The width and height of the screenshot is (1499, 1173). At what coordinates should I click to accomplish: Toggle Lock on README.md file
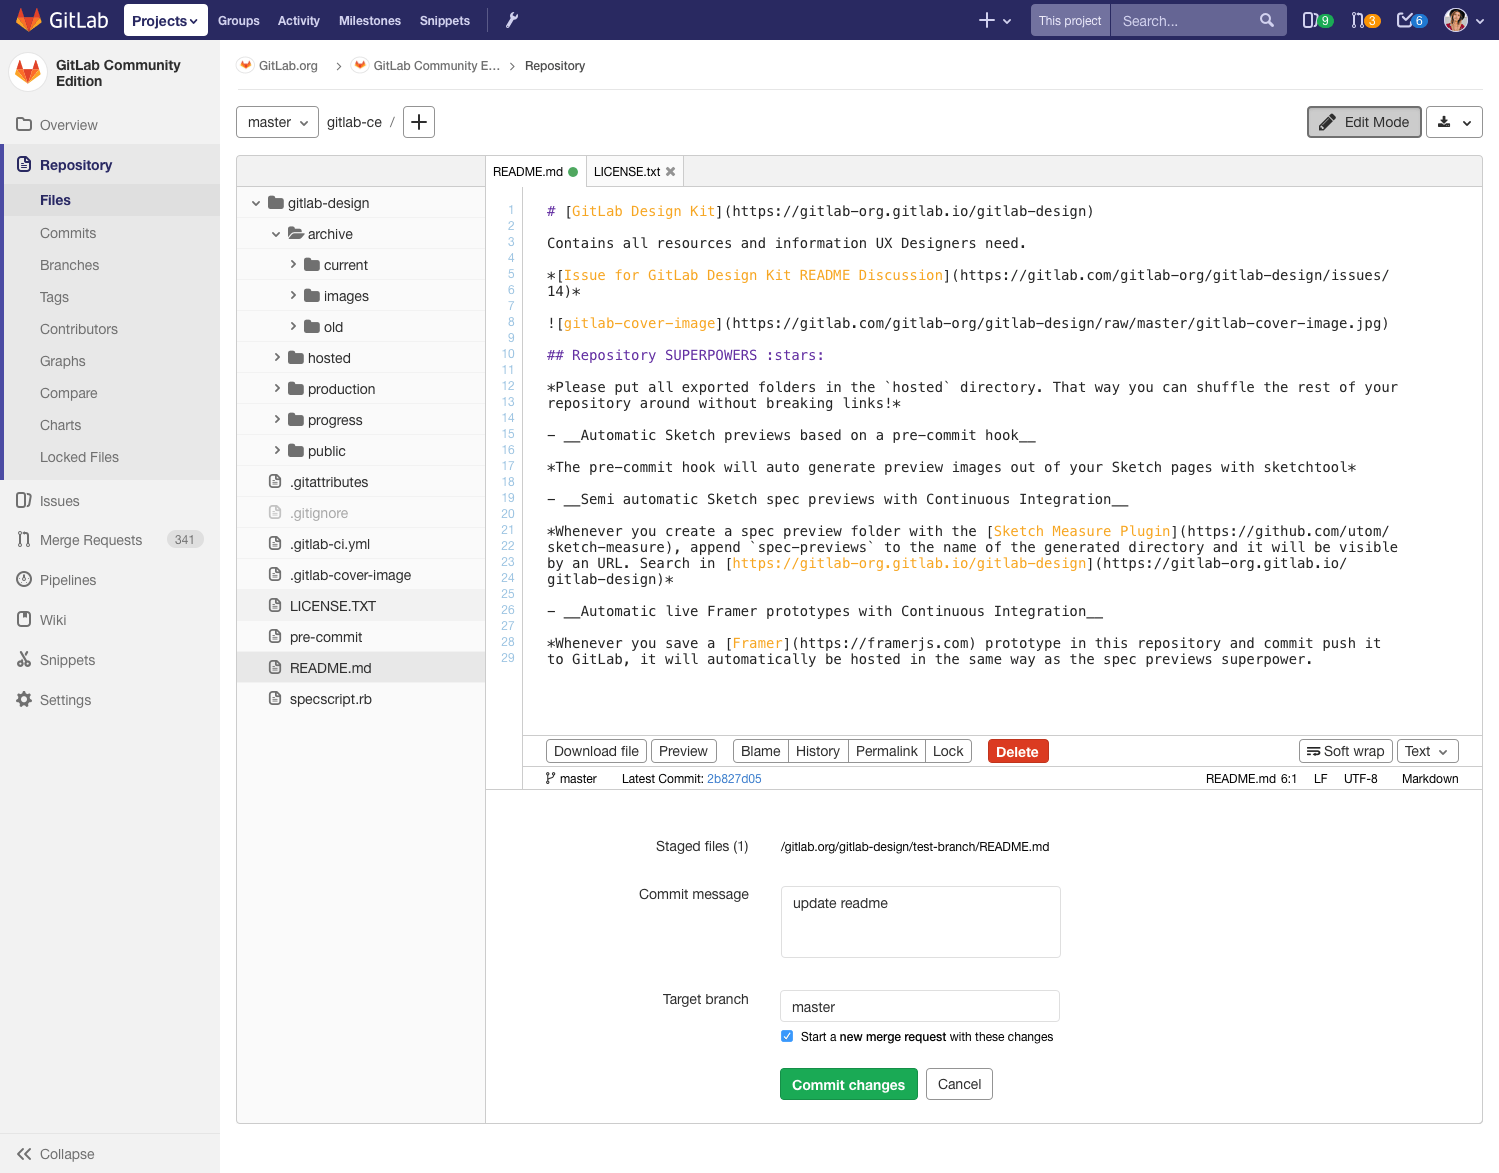pyautogui.click(x=947, y=751)
